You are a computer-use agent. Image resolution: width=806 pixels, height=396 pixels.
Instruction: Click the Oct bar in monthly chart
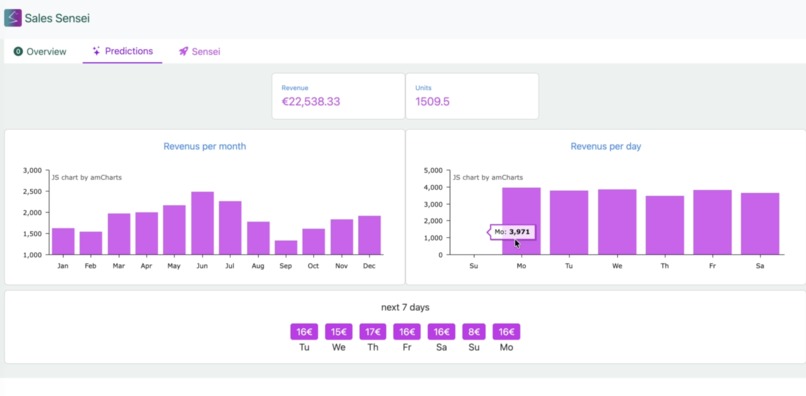[314, 242]
